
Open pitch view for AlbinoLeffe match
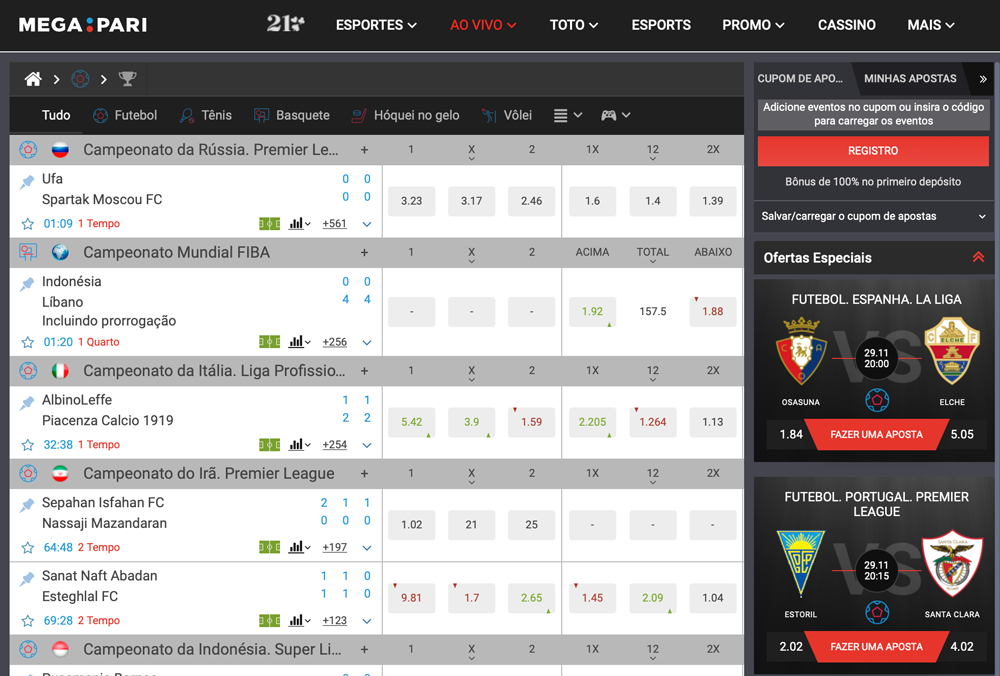[x=269, y=445]
